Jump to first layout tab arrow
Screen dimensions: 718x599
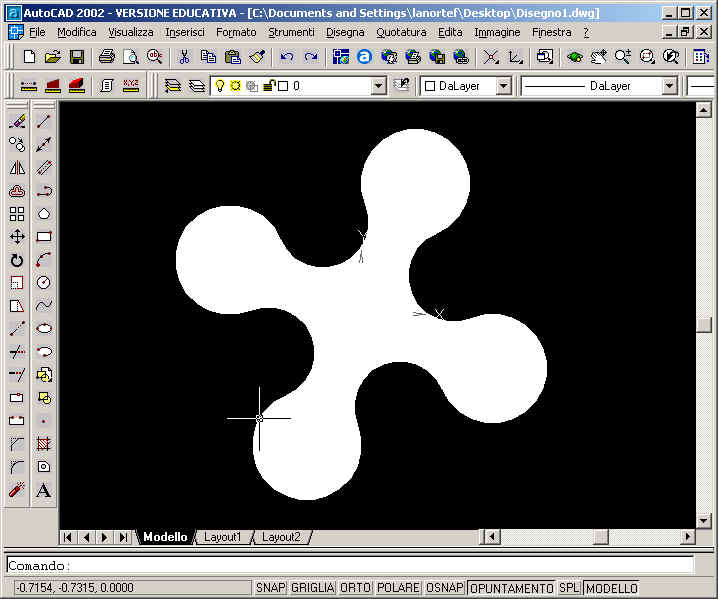click(67, 537)
